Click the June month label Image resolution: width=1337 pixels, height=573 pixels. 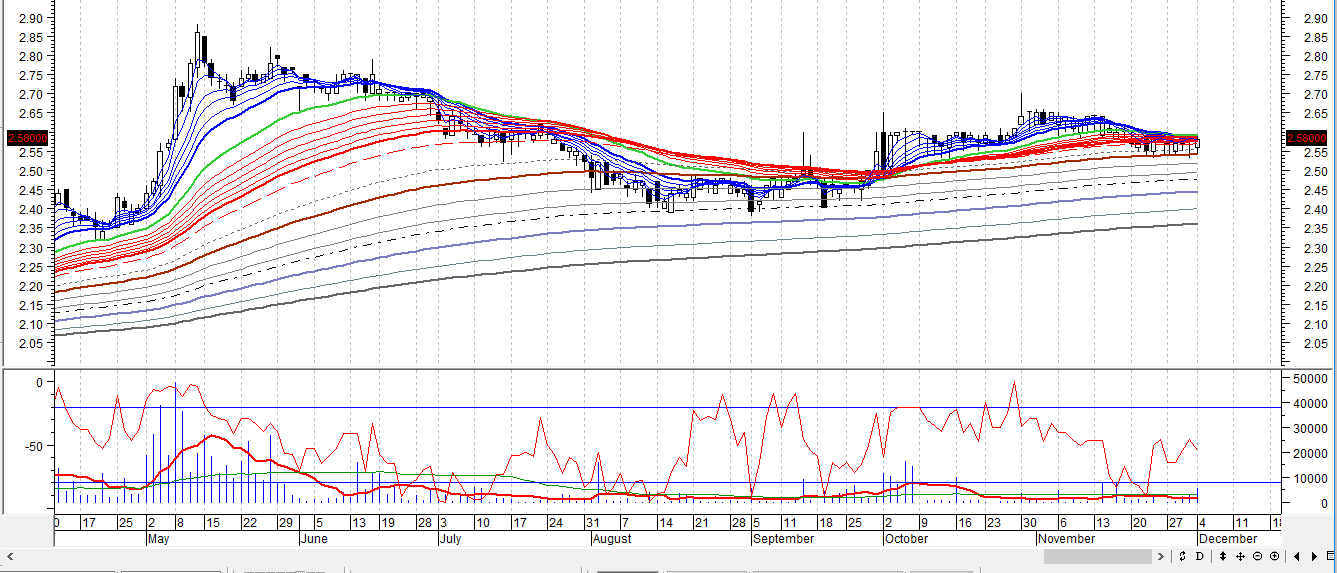(314, 538)
